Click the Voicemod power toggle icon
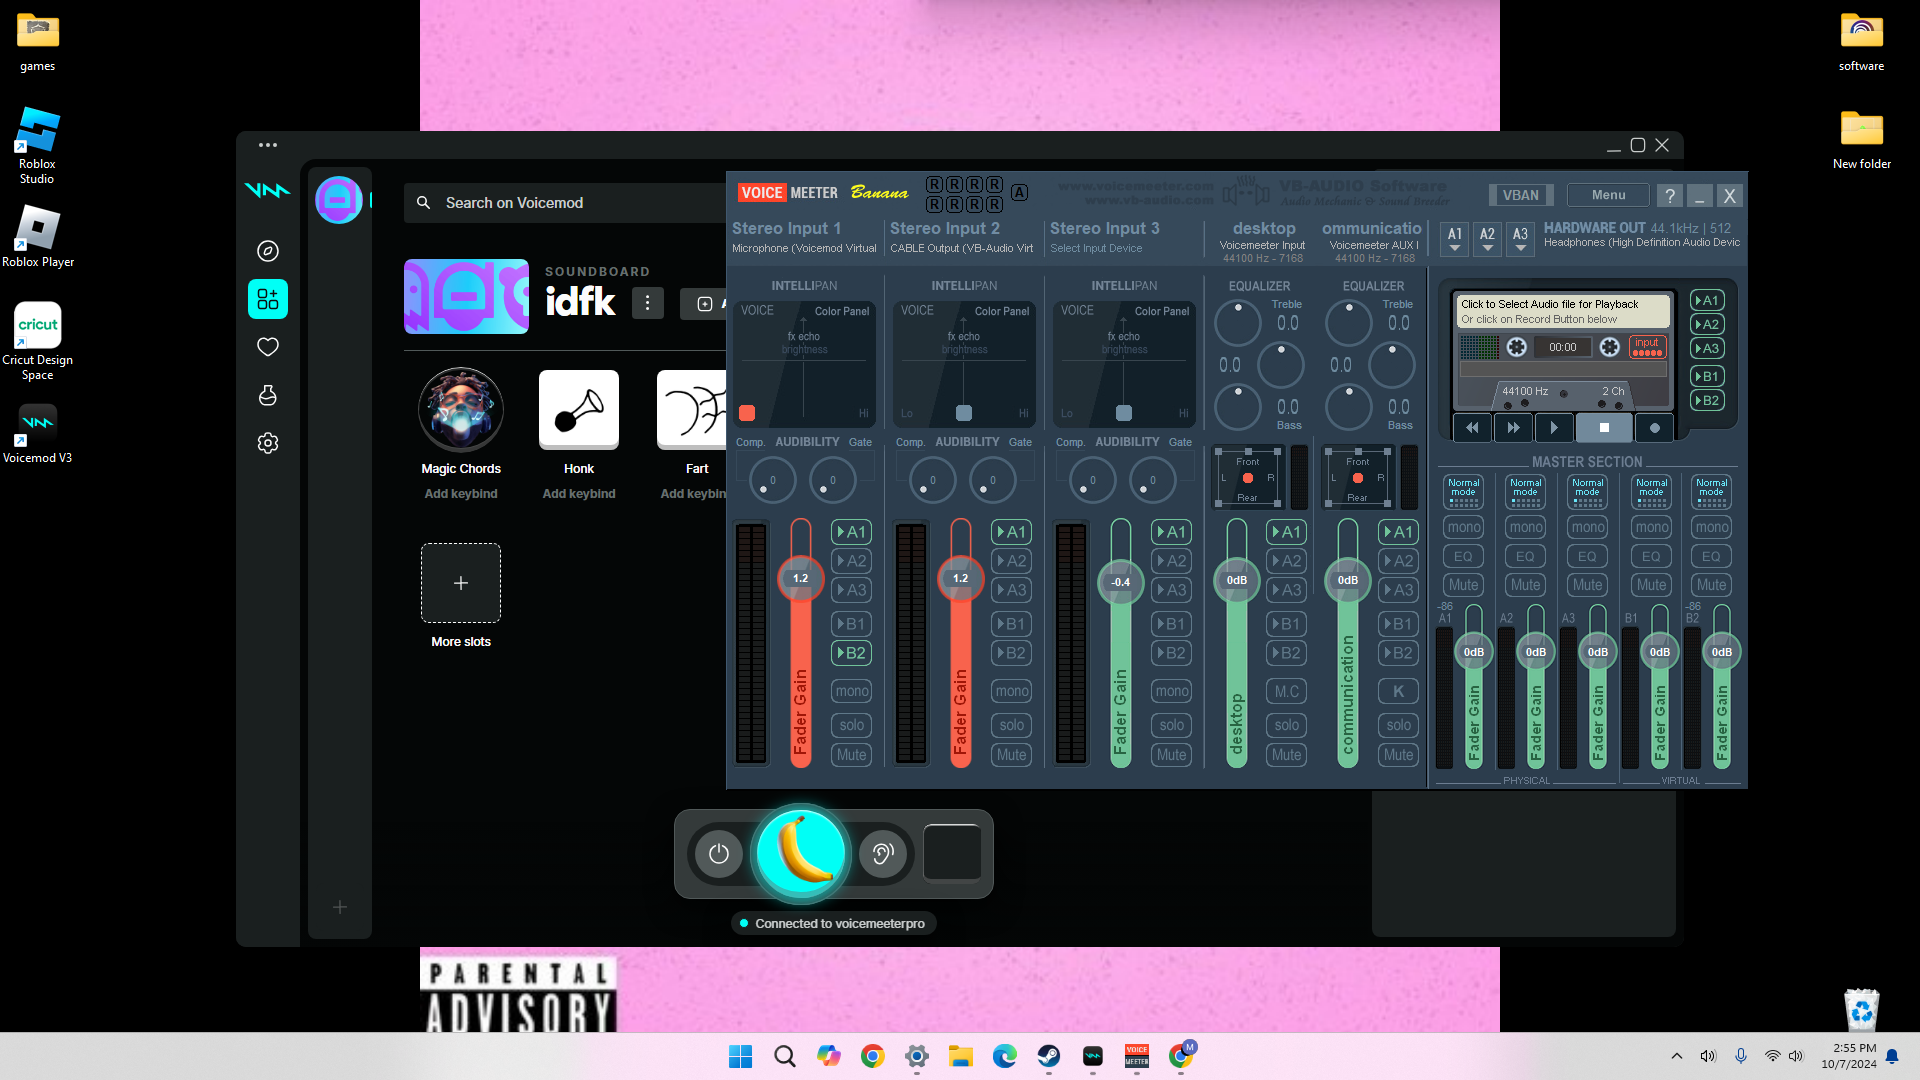1920x1080 pixels. click(x=718, y=854)
